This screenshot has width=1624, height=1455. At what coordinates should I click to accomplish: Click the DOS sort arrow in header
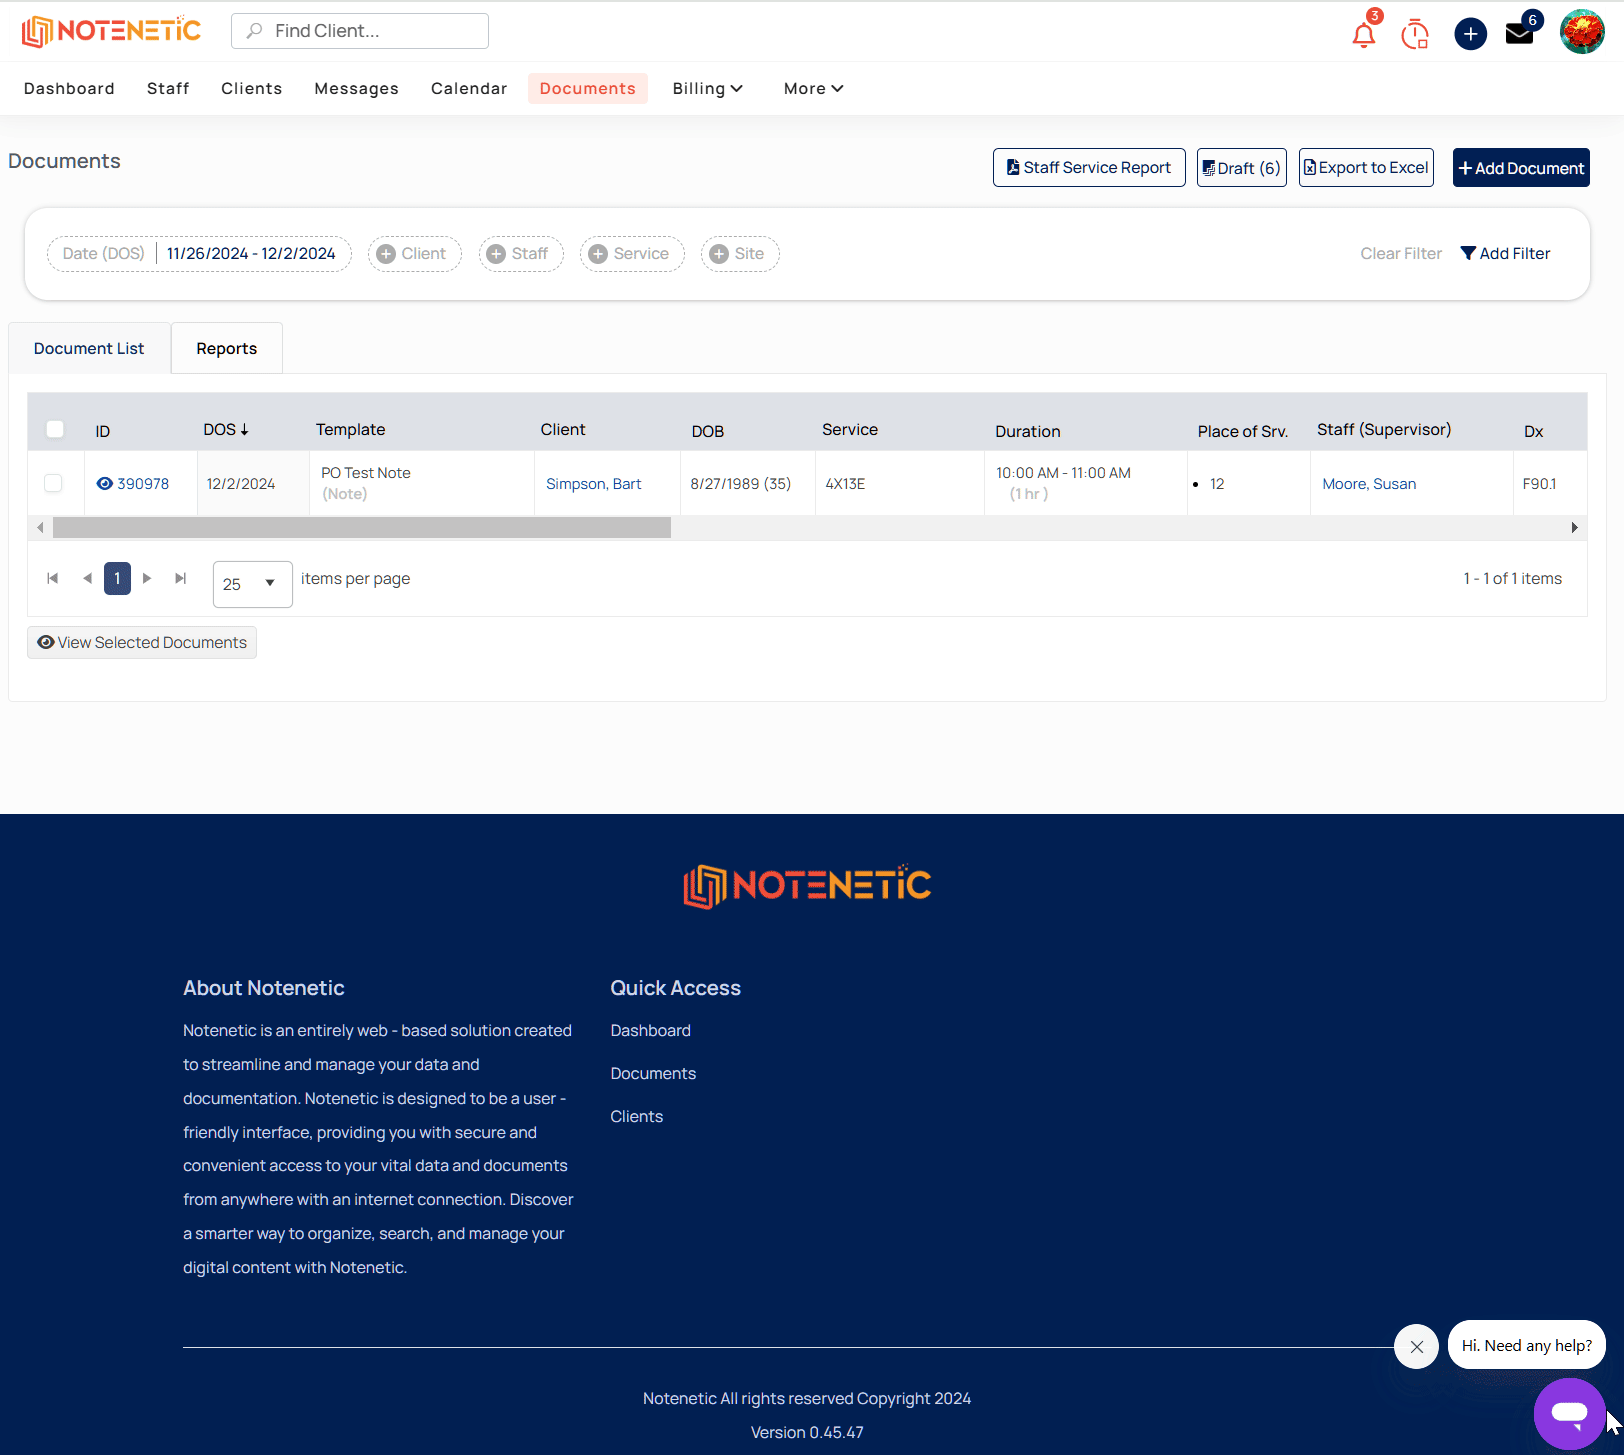tap(244, 430)
